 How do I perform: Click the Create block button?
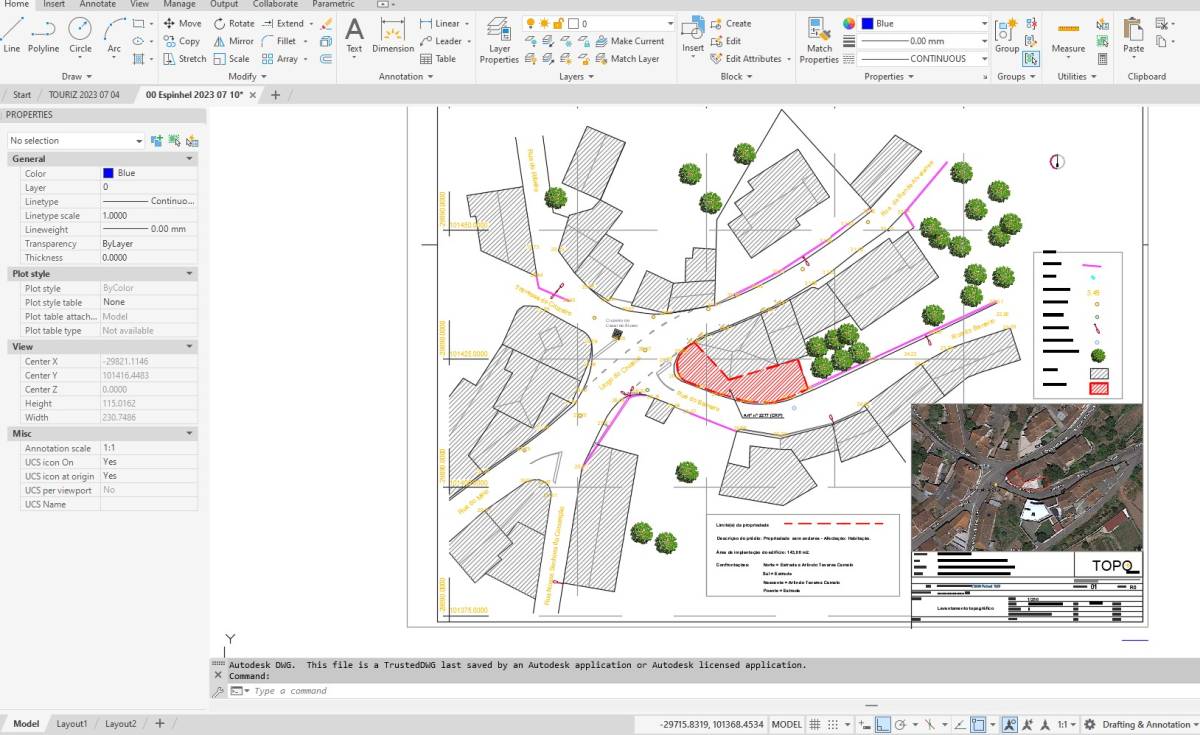pyautogui.click(x=731, y=23)
